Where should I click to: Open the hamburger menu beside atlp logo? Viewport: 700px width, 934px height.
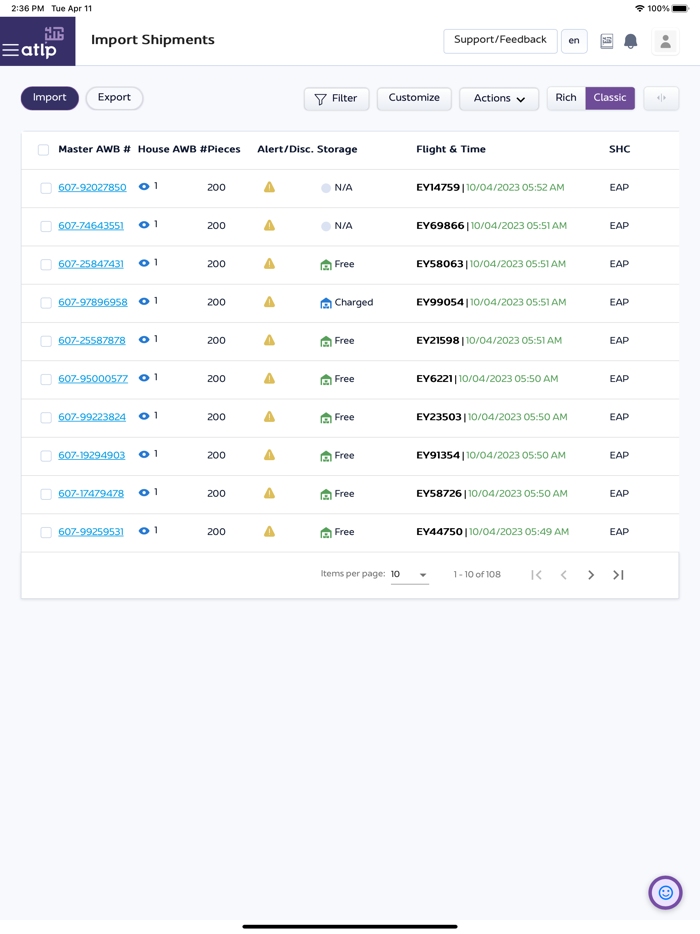[x=10, y=50]
